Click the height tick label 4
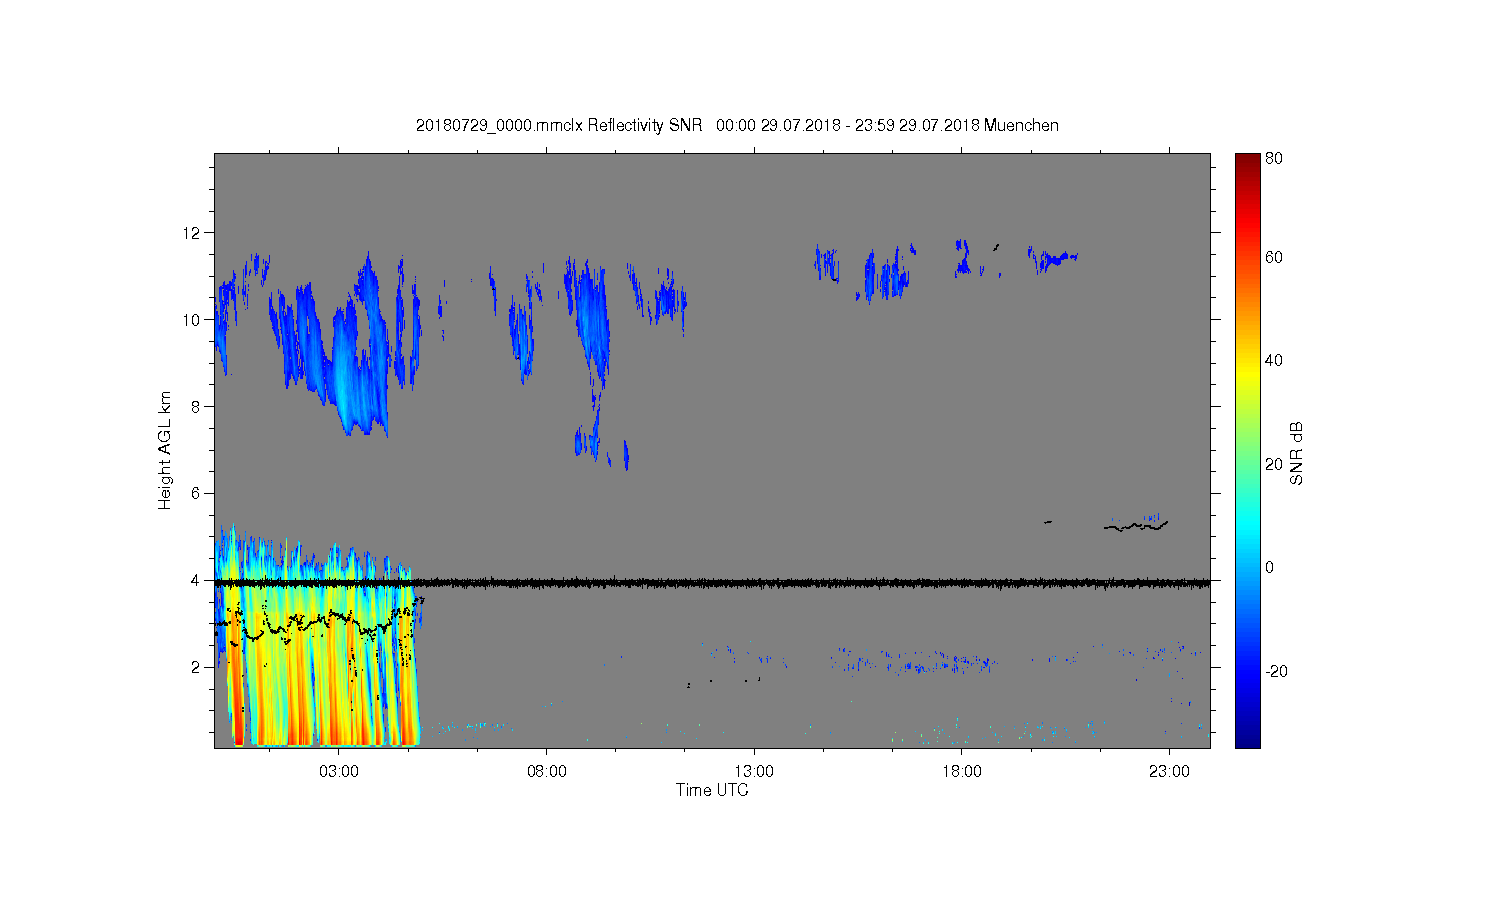1500x900 pixels. coord(195,580)
